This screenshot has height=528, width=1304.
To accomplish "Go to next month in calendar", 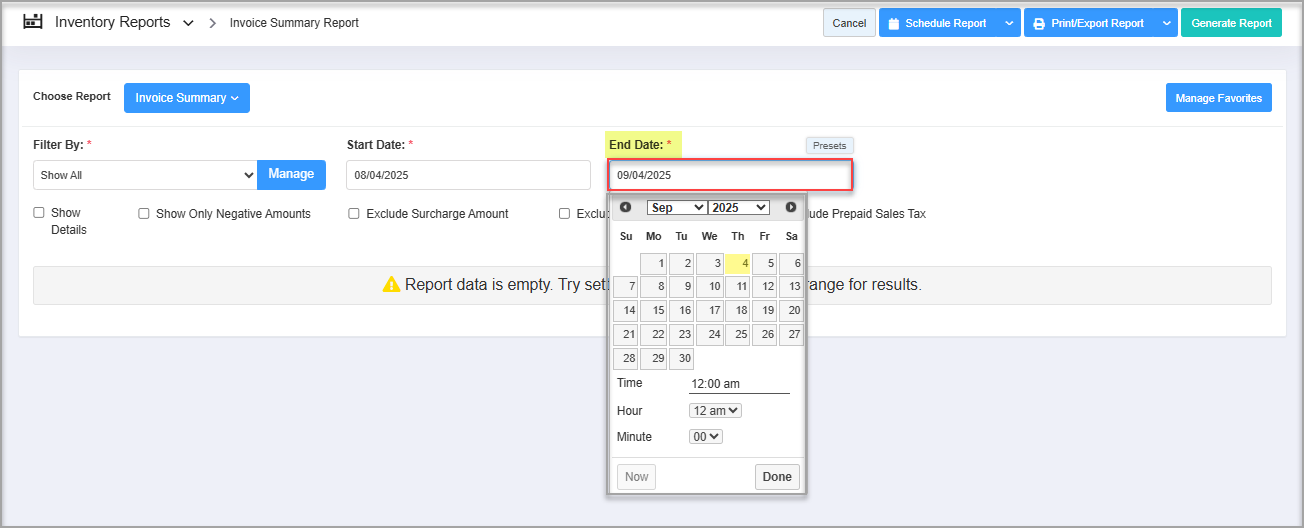I will pos(791,207).
